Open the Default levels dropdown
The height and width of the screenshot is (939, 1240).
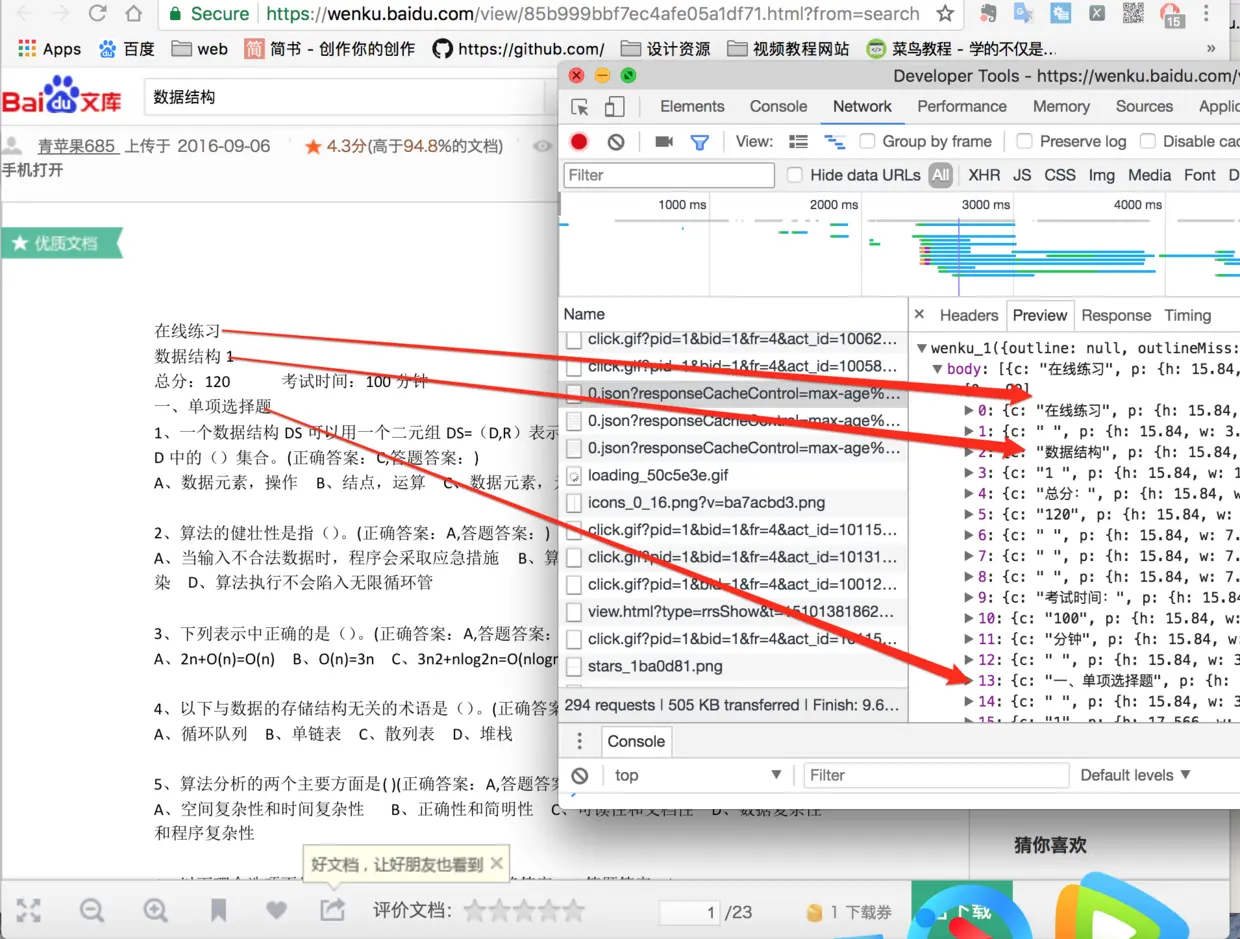pos(1135,775)
